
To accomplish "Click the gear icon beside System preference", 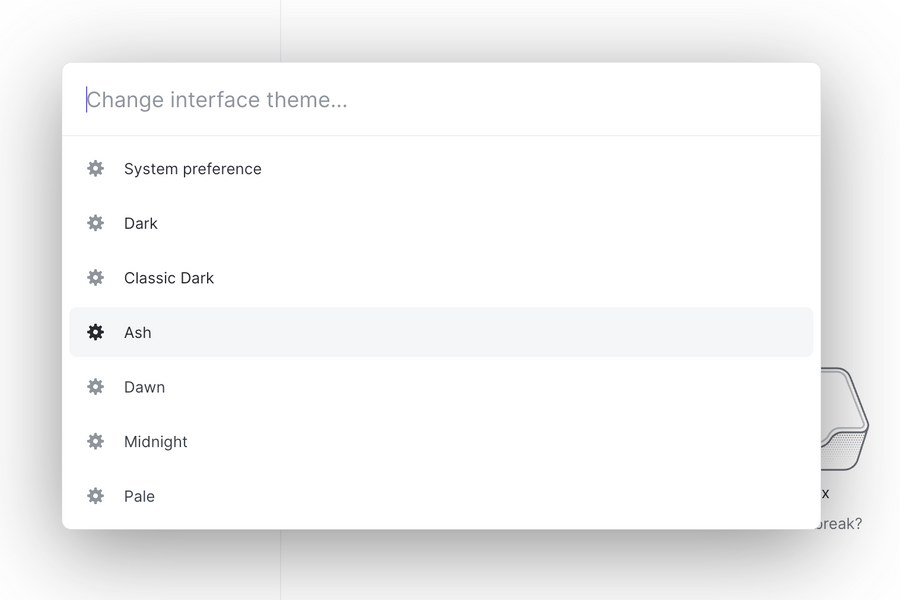I will (x=95, y=168).
